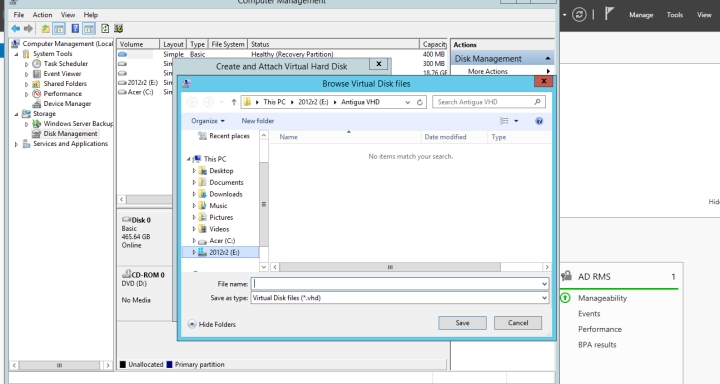This screenshot has height=384, width=720.
Task: Open the Organize dropdown menu
Action: pyautogui.click(x=208, y=121)
